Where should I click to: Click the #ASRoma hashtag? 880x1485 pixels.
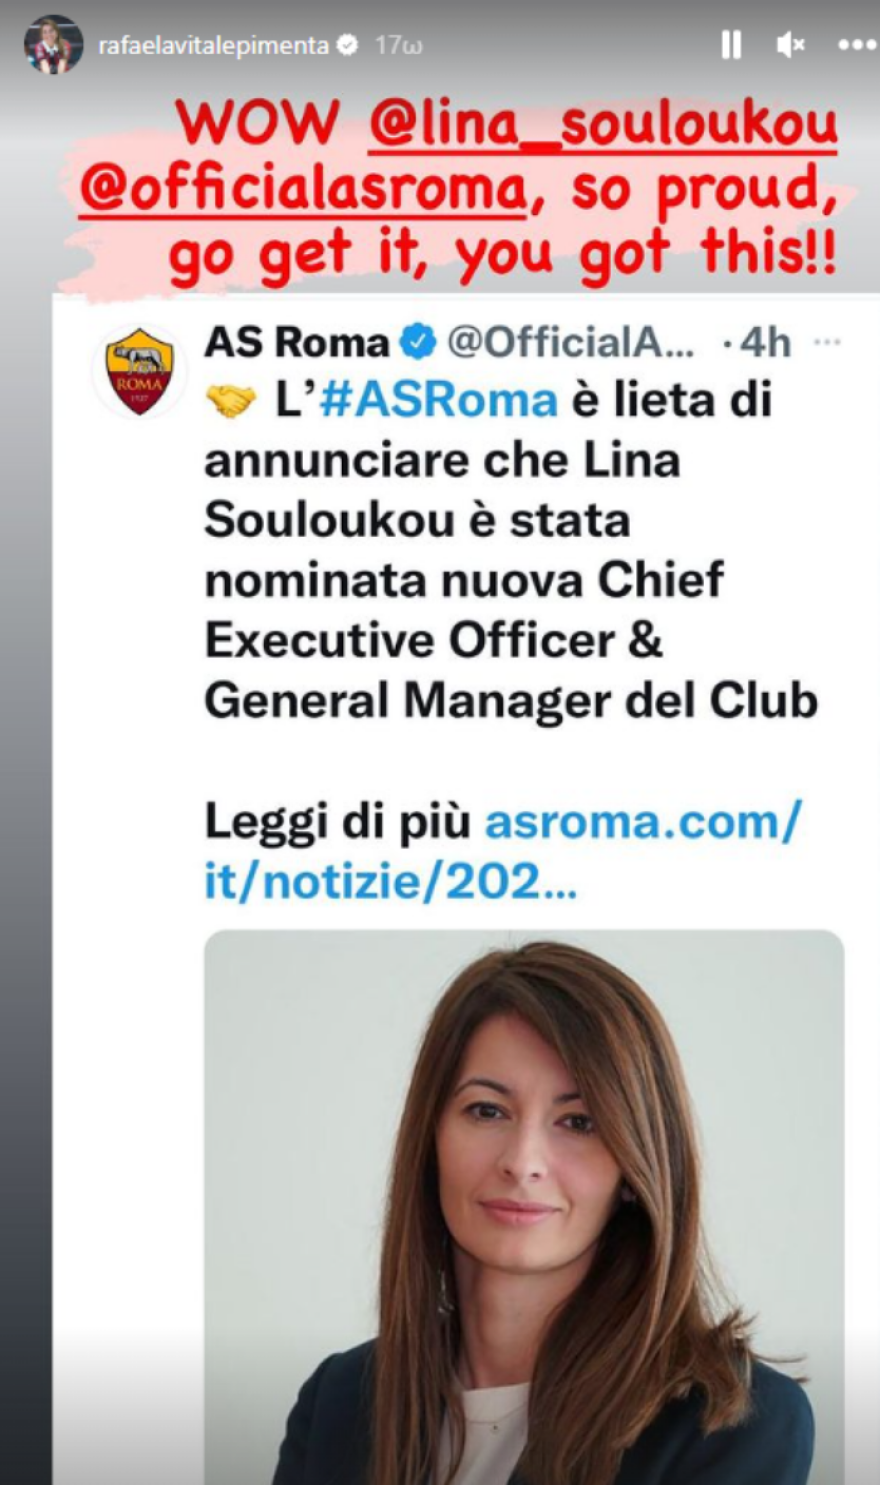pyautogui.click(x=438, y=401)
